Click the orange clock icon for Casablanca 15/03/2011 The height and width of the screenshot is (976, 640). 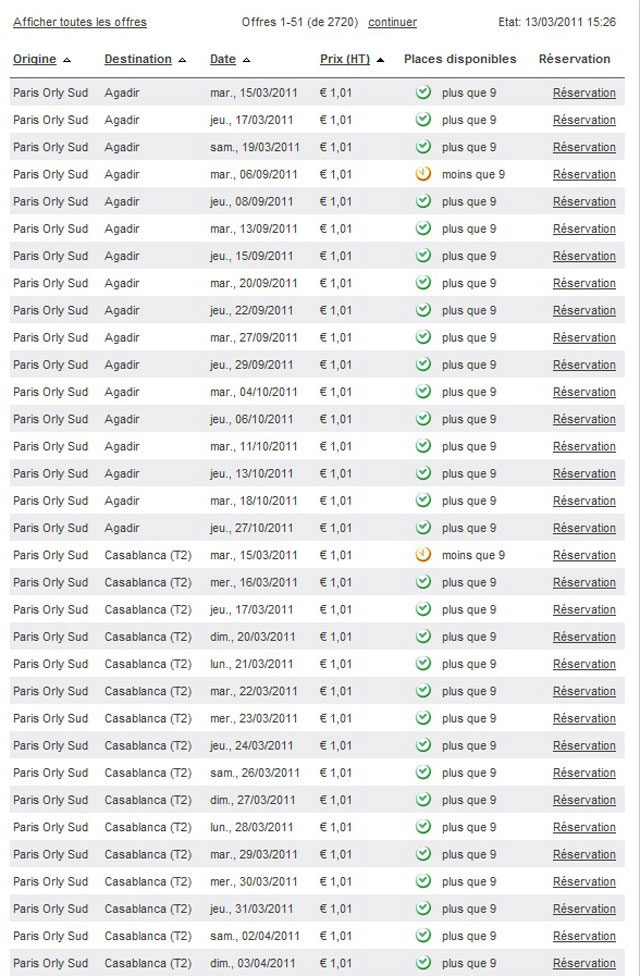pyautogui.click(x=423, y=555)
